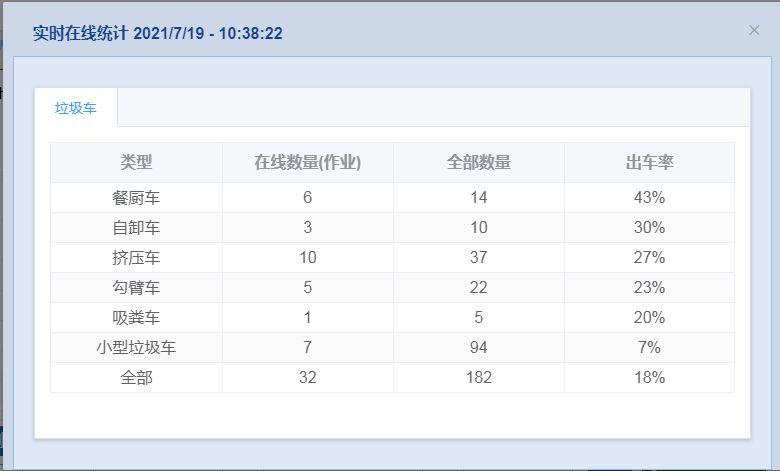Click the 20% rate for 吸粪车
Viewport: 780px width, 471px height.
649,317
